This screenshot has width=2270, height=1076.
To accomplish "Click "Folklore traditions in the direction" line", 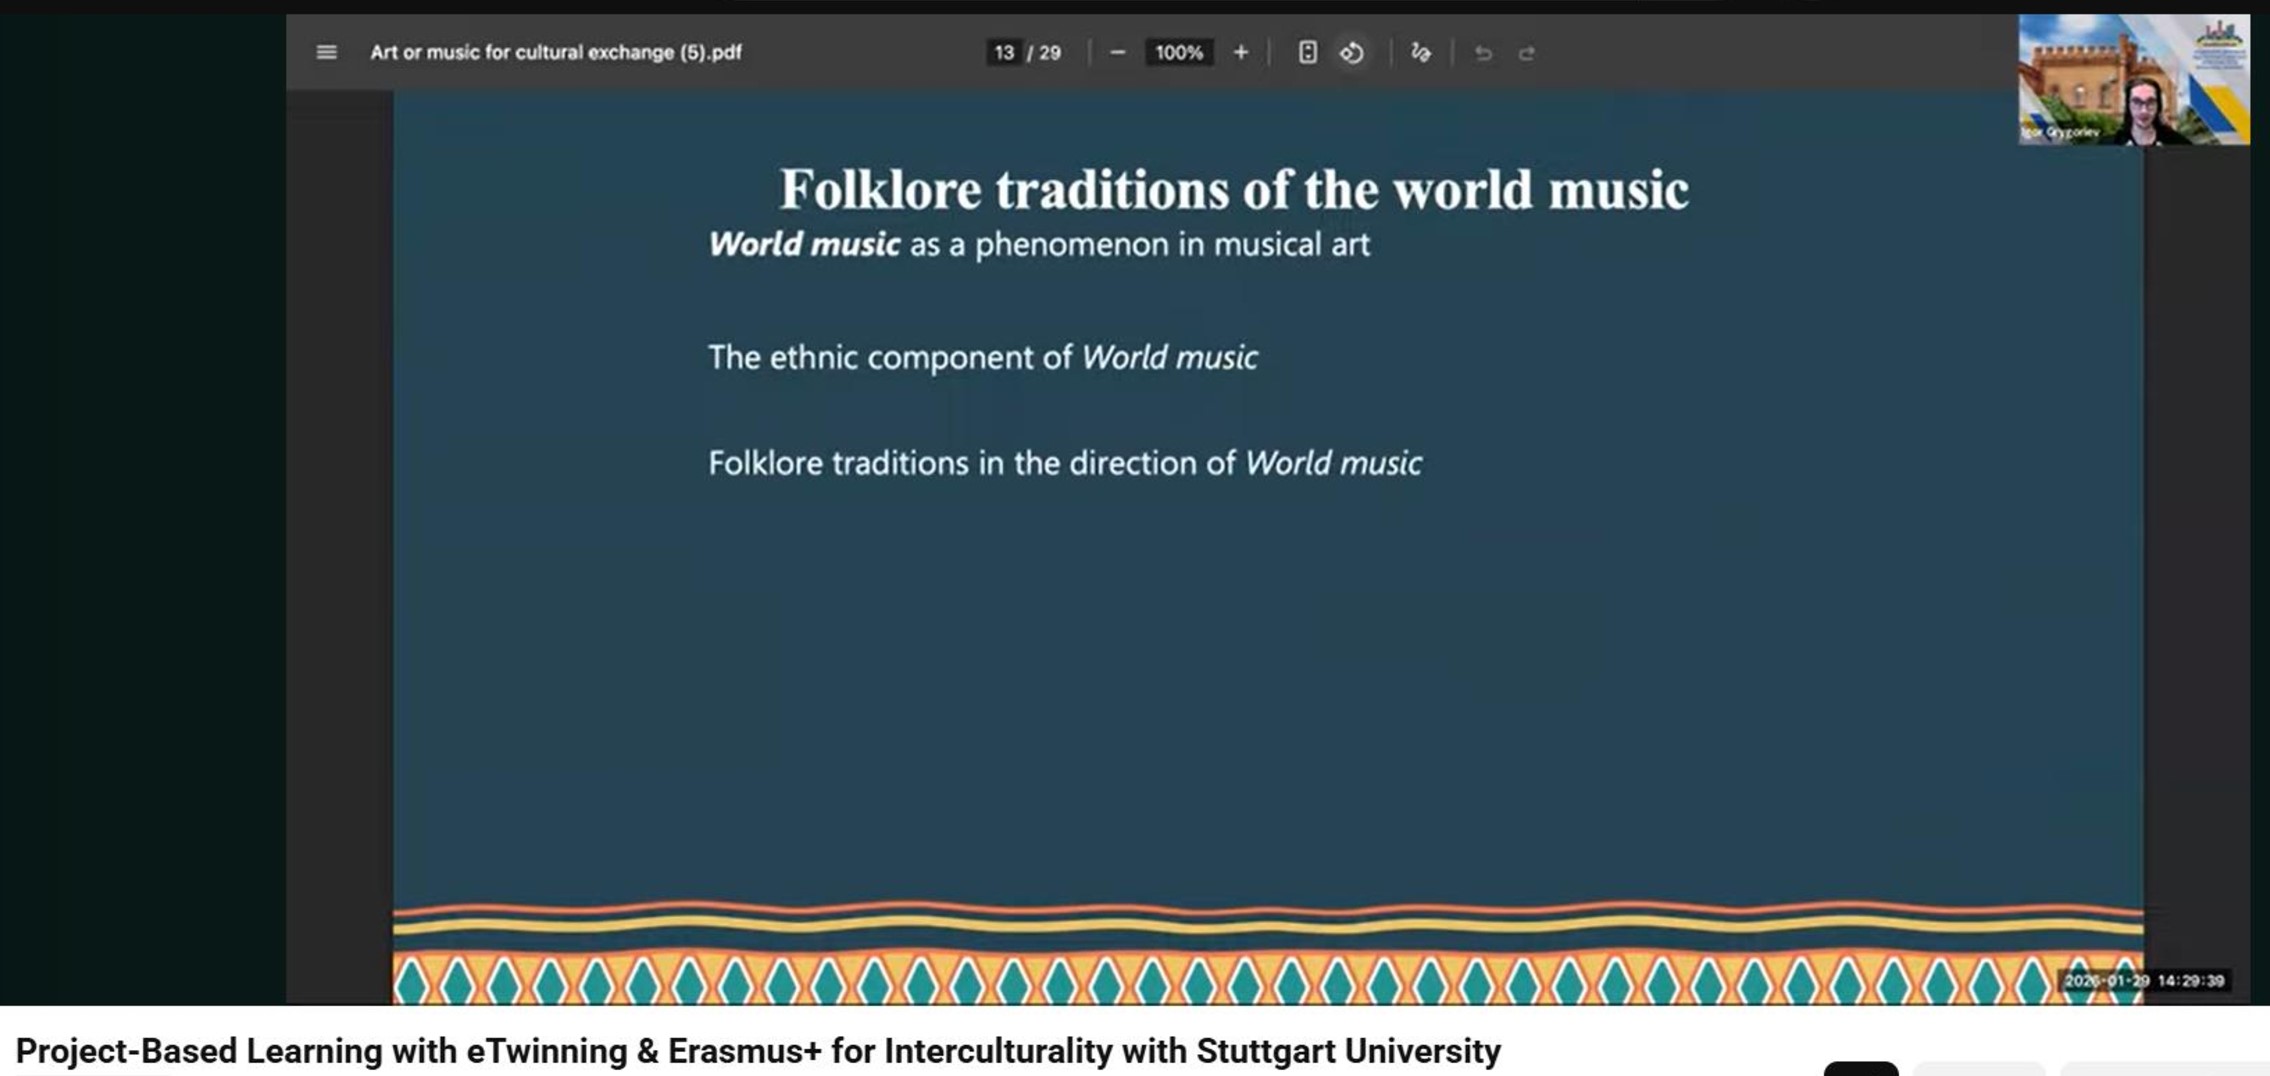I will (1064, 463).
